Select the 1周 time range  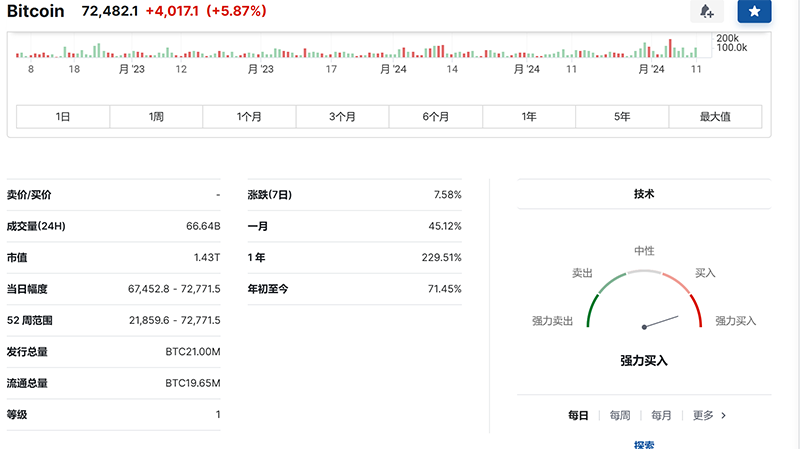tap(156, 117)
